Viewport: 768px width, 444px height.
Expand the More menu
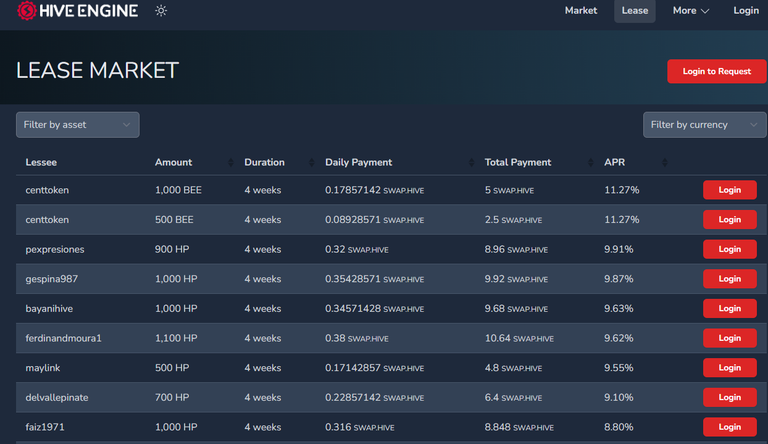[x=691, y=11]
